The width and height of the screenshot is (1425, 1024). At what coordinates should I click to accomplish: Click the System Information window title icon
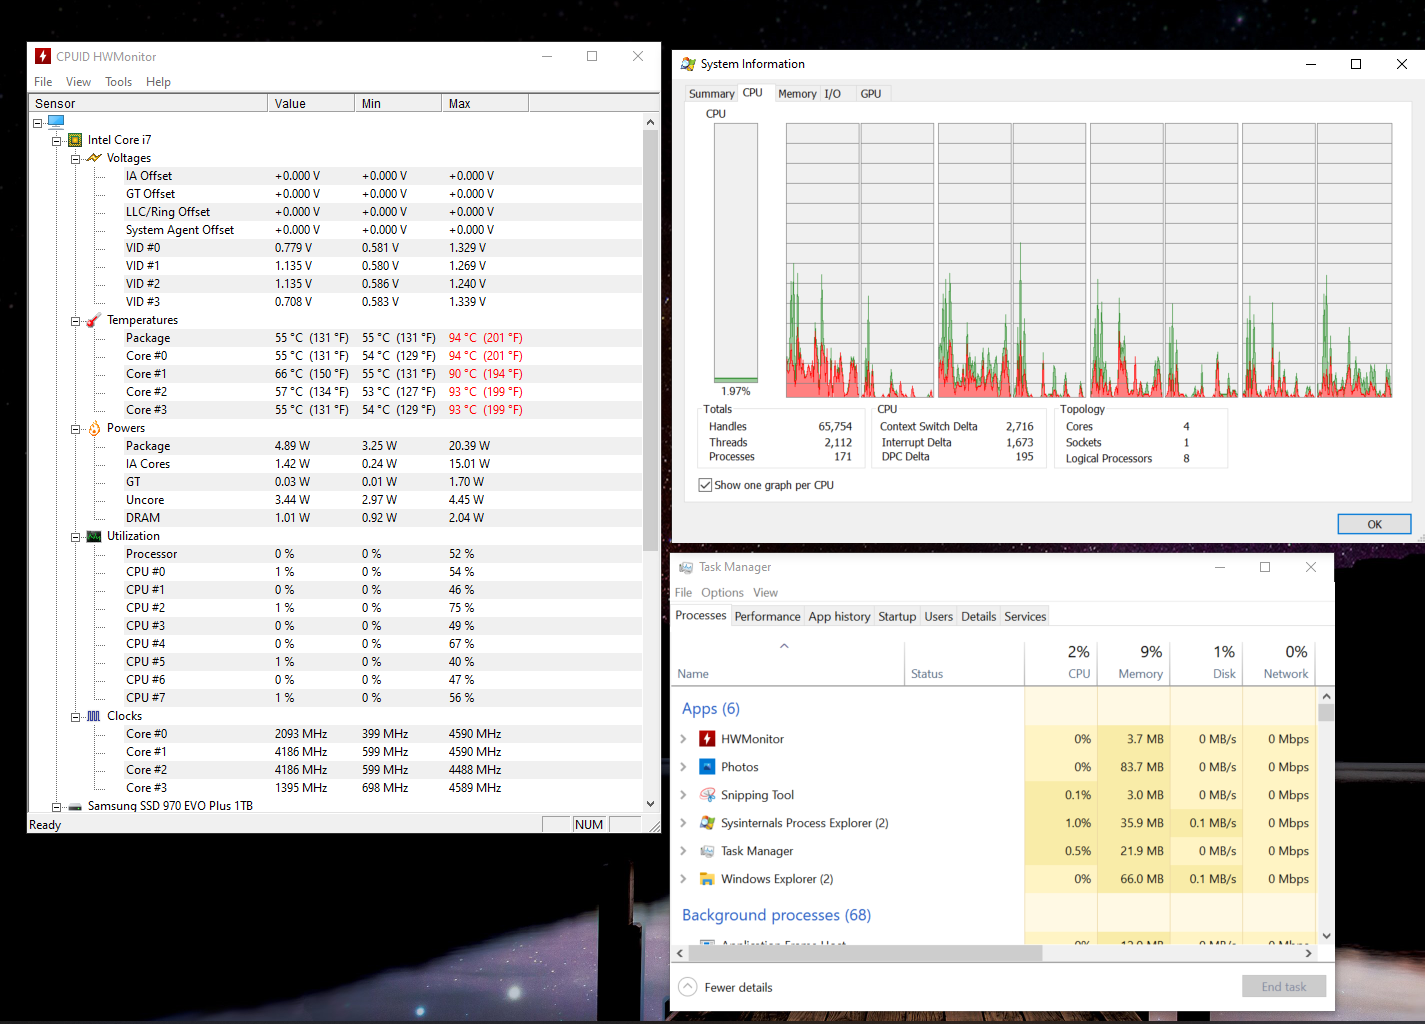click(688, 64)
